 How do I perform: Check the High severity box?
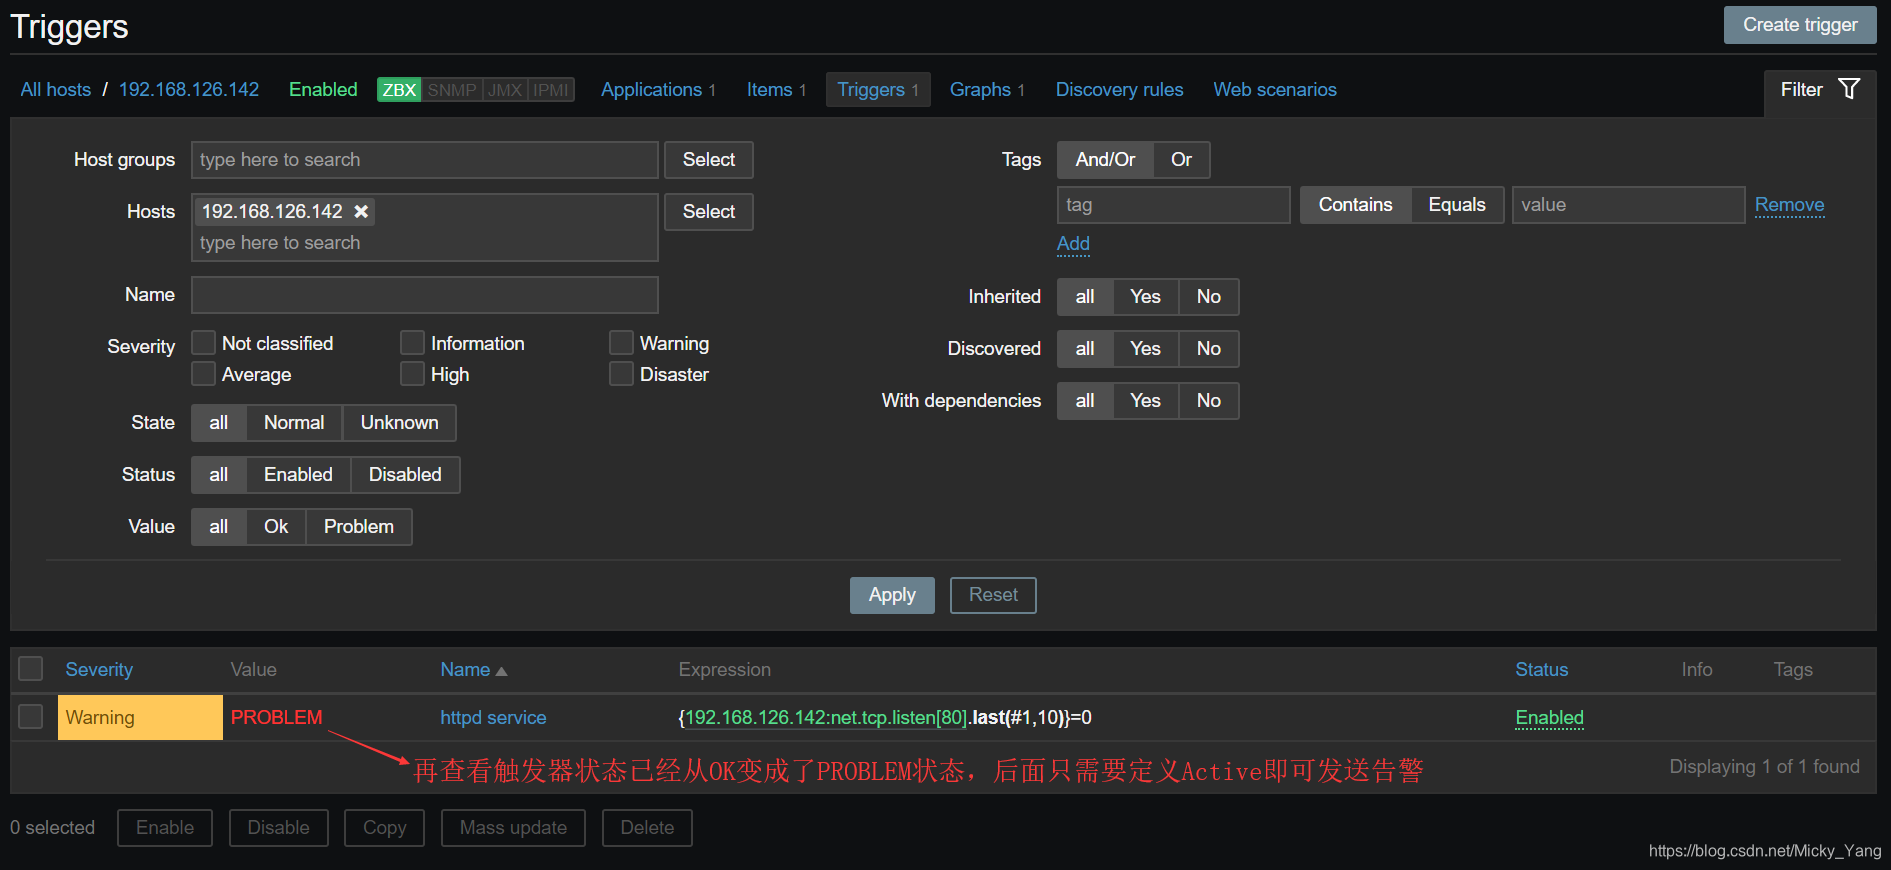pyautogui.click(x=412, y=374)
